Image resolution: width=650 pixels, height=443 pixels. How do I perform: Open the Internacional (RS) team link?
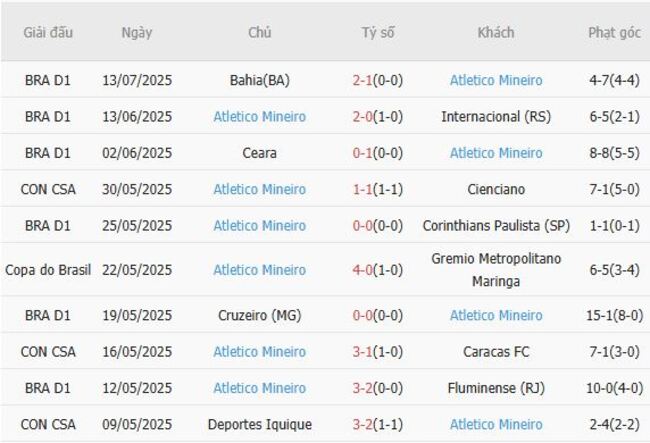pyautogui.click(x=496, y=117)
